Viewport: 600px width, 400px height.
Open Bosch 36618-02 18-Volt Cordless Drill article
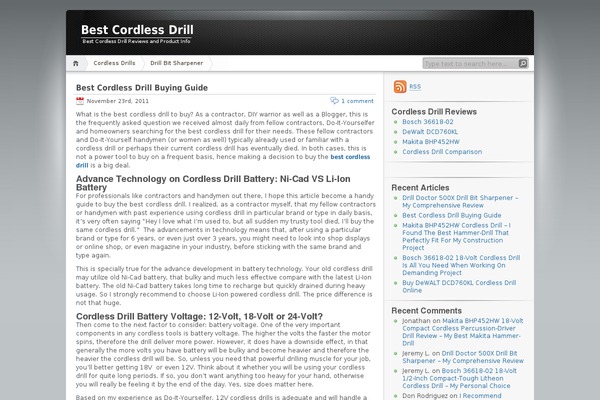(x=461, y=265)
